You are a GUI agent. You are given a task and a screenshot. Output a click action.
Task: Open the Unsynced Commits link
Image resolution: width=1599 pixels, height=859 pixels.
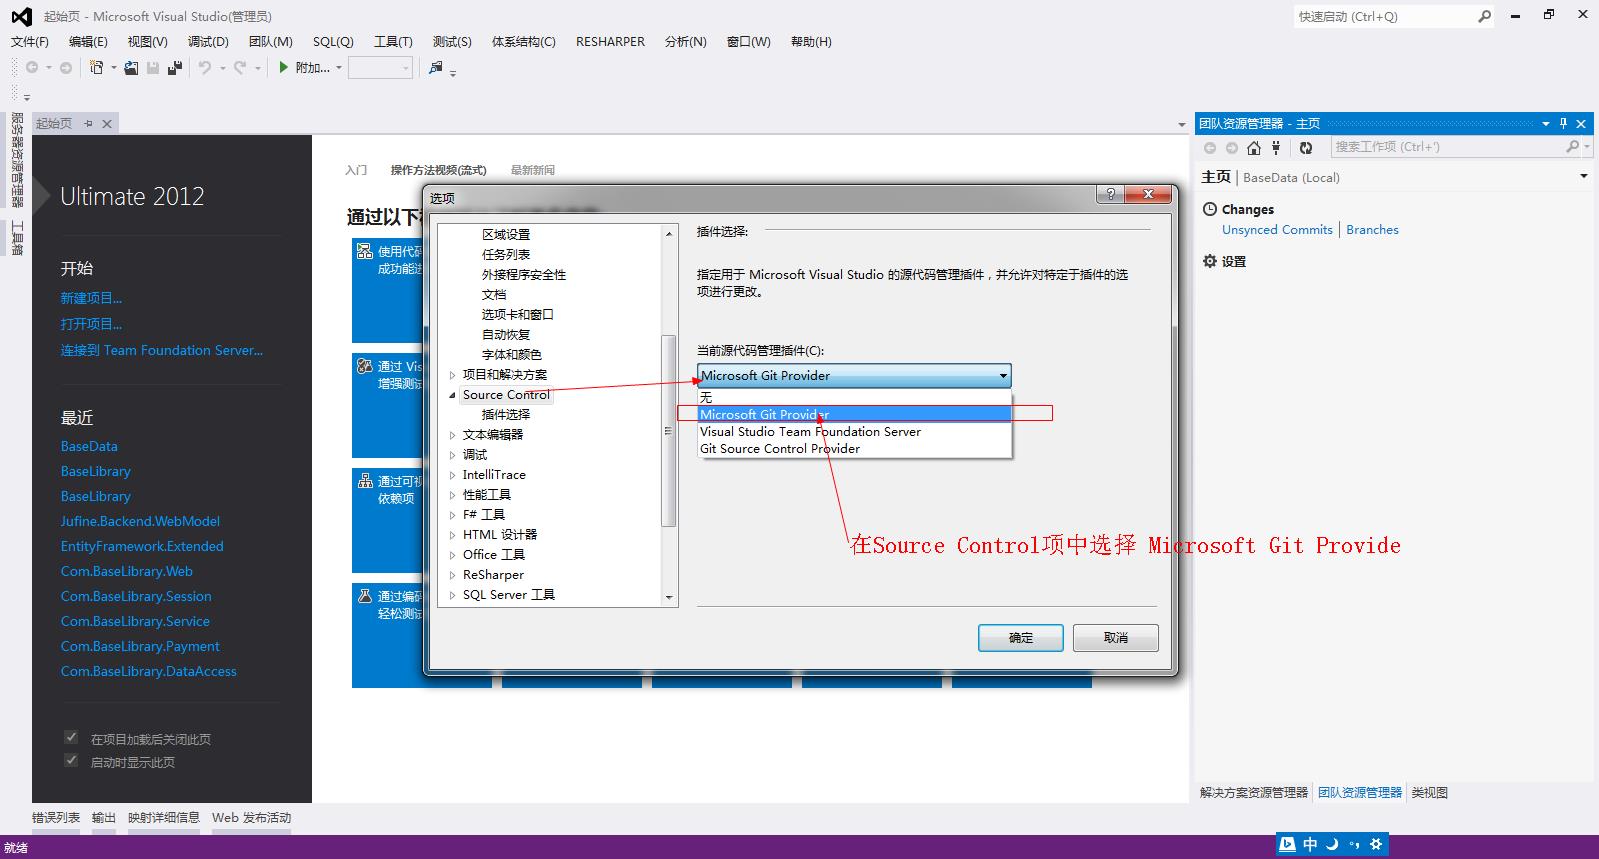(x=1277, y=230)
